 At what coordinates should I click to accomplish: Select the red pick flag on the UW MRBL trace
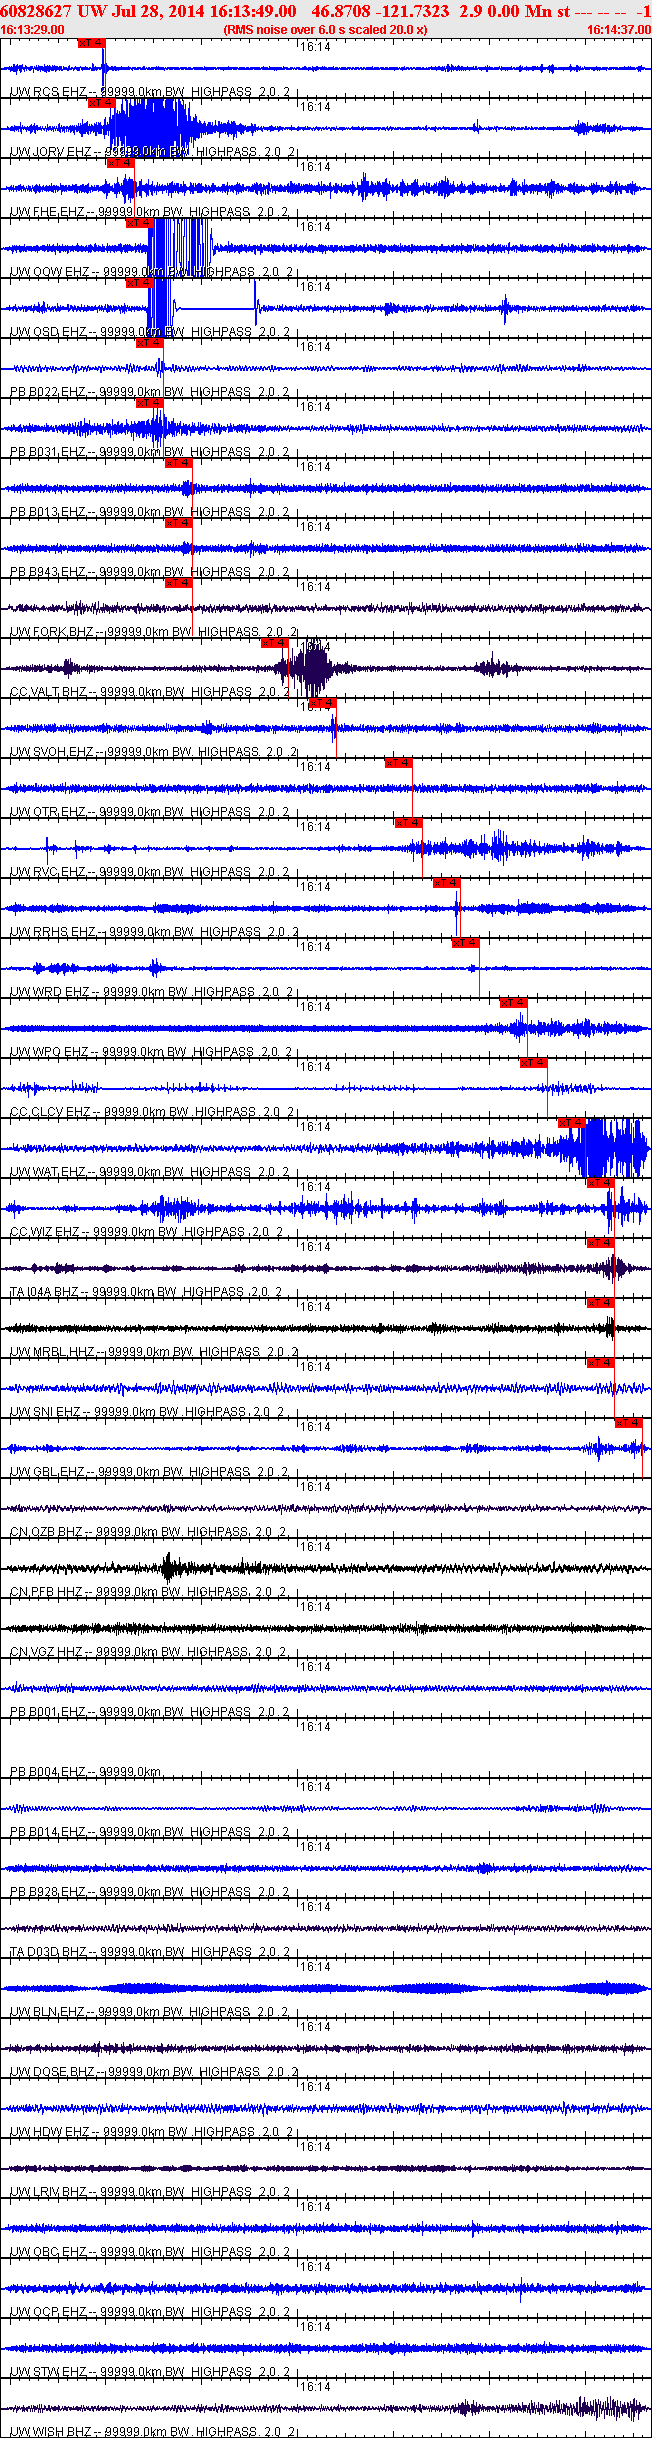click(x=600, y=1303)
